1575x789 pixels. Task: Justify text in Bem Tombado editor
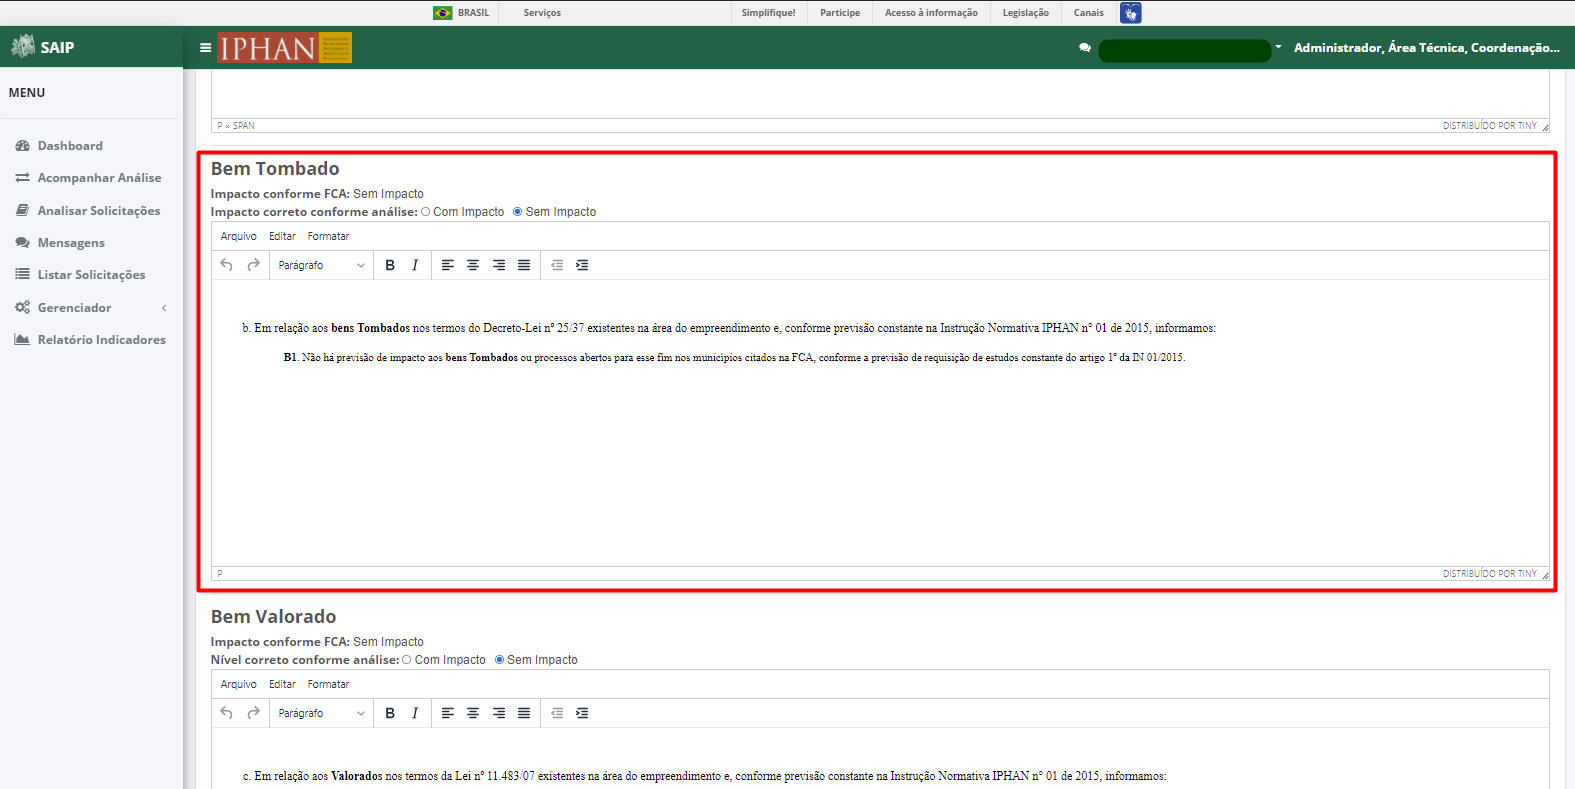(x=524, y=265)
